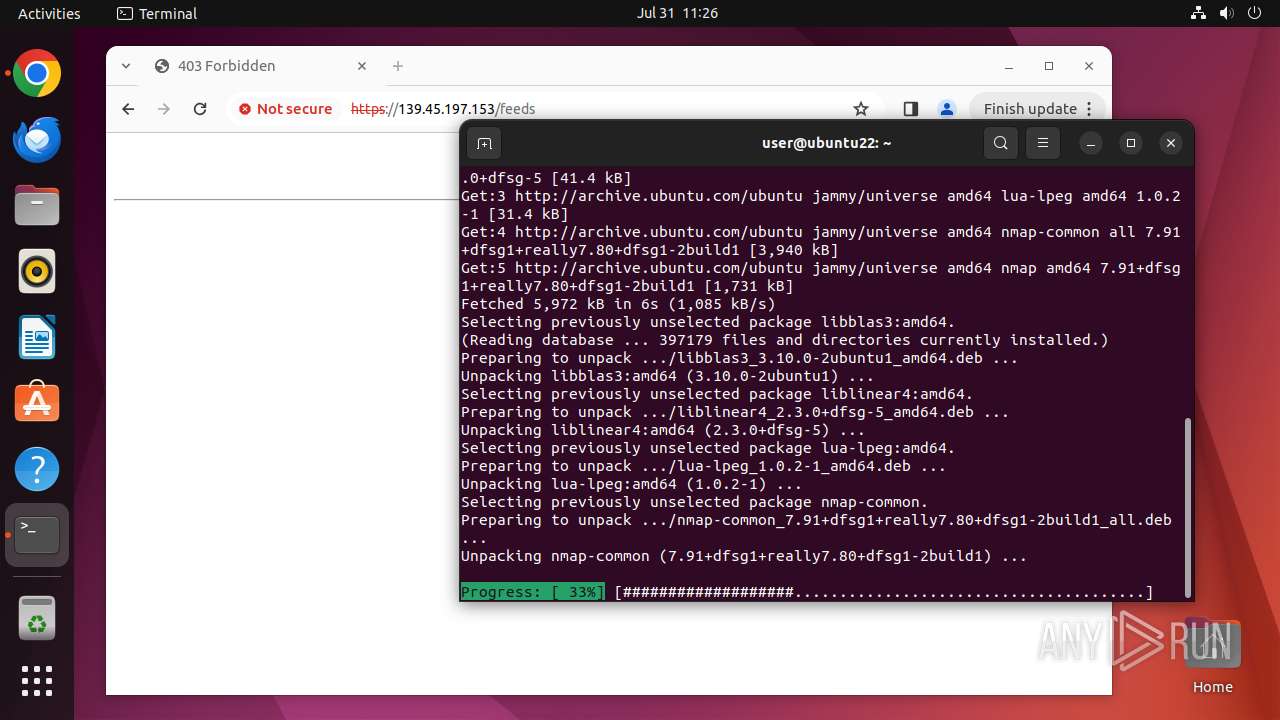
Task: Open the clock and calendar menu
Action: 677,13
